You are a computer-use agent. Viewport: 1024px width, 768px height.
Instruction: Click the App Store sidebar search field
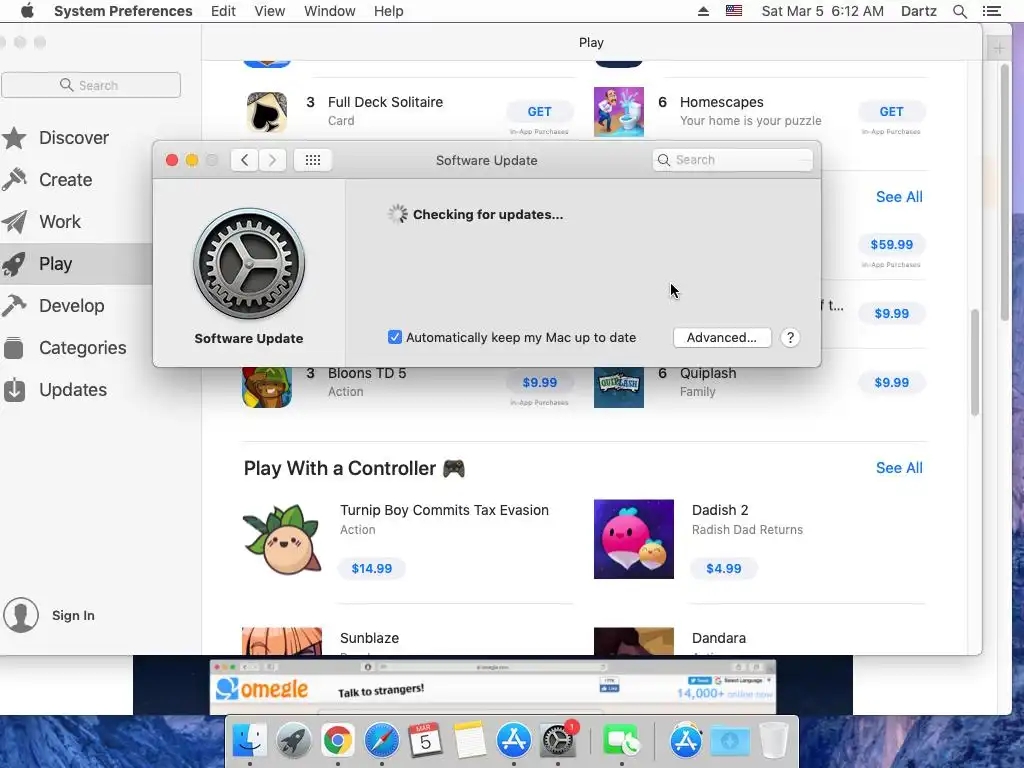pos(91,85)
